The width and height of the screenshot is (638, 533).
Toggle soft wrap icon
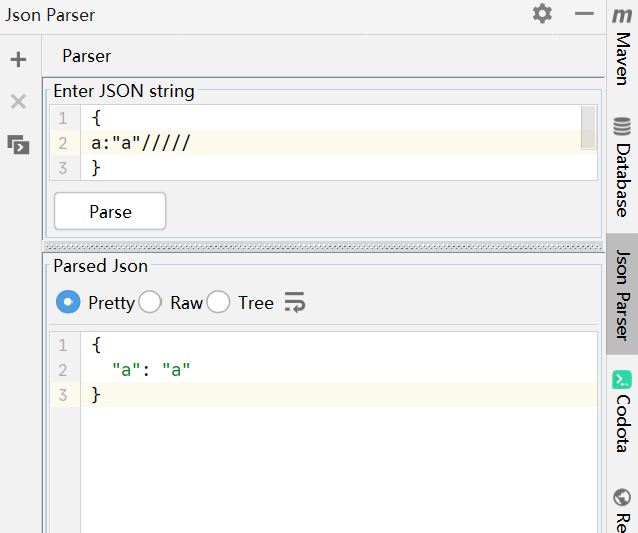coord(295,302)
